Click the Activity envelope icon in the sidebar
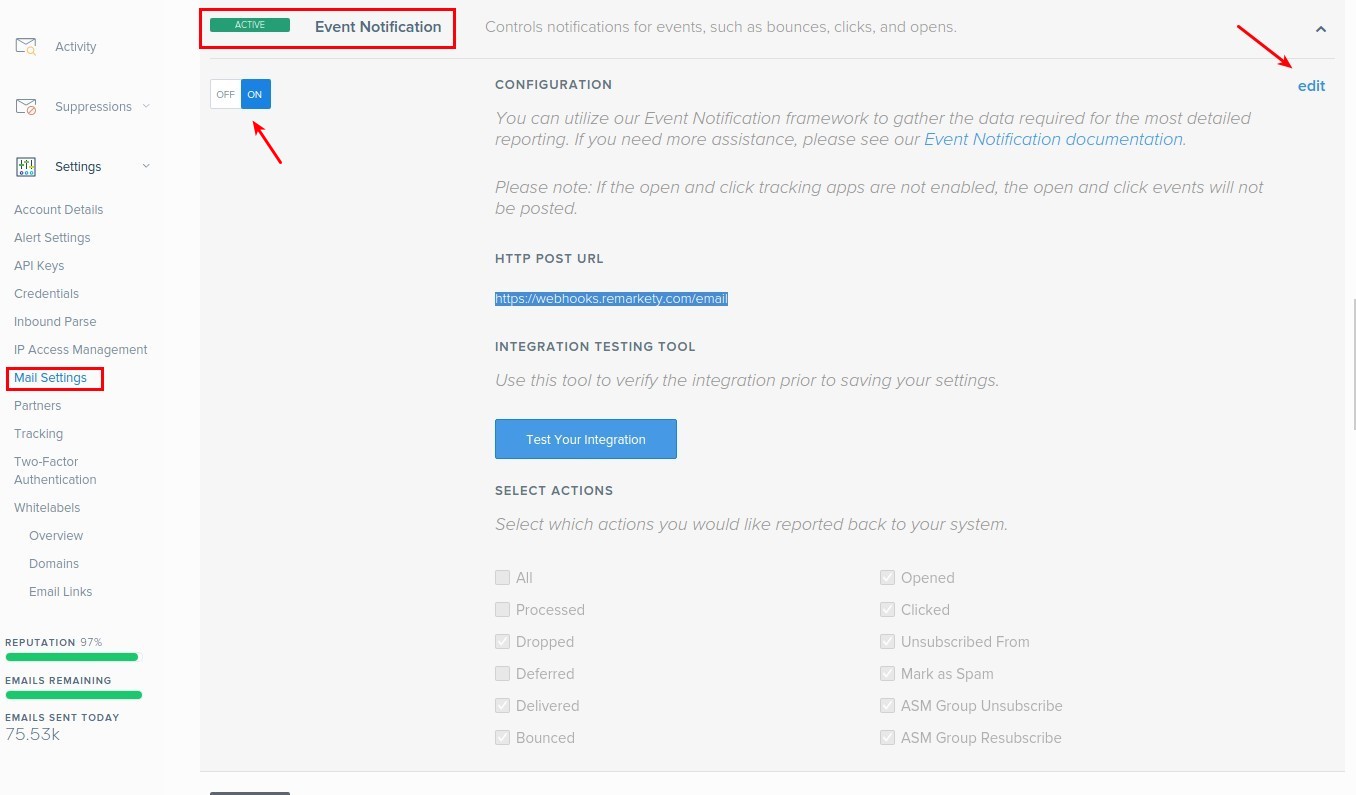This screenshot has width=1356, height=795. (26, 46)
